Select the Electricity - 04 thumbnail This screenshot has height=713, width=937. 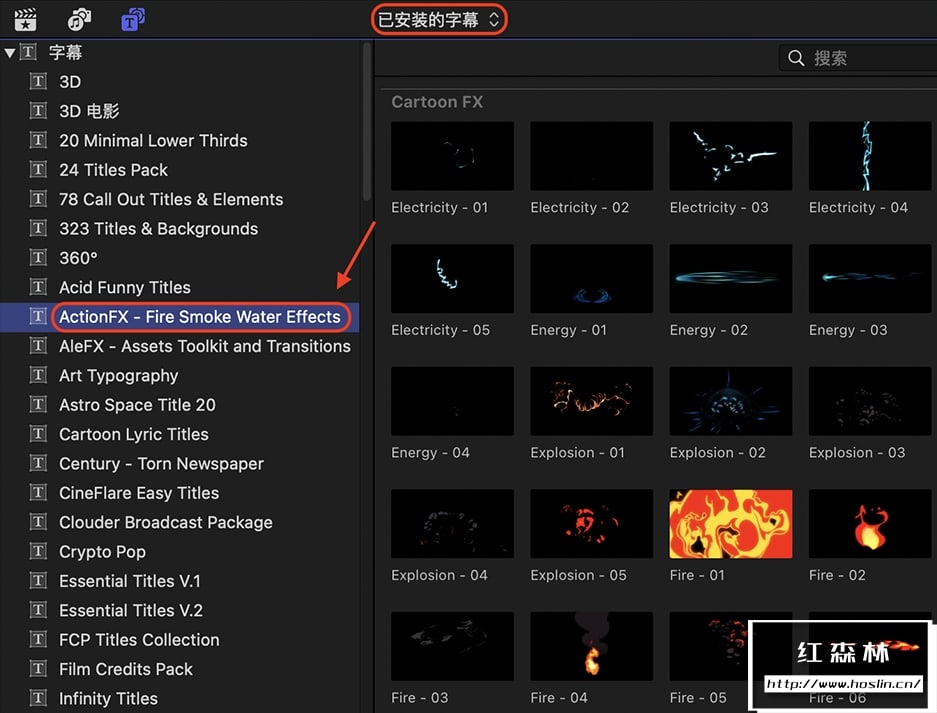coord(870,156)
